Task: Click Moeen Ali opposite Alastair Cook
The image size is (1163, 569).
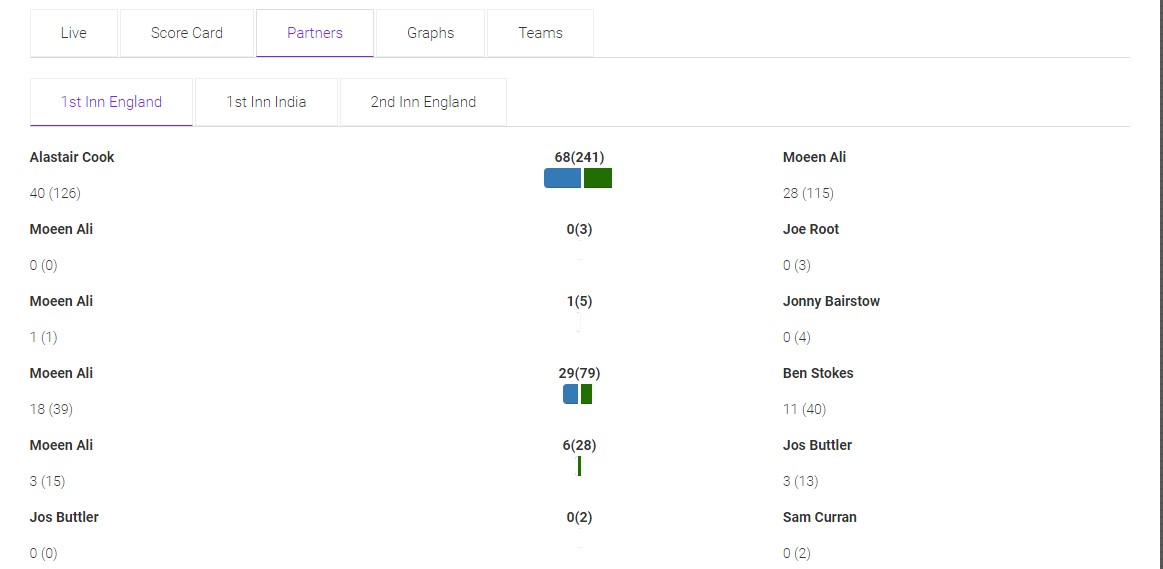Action: (814, 157)
